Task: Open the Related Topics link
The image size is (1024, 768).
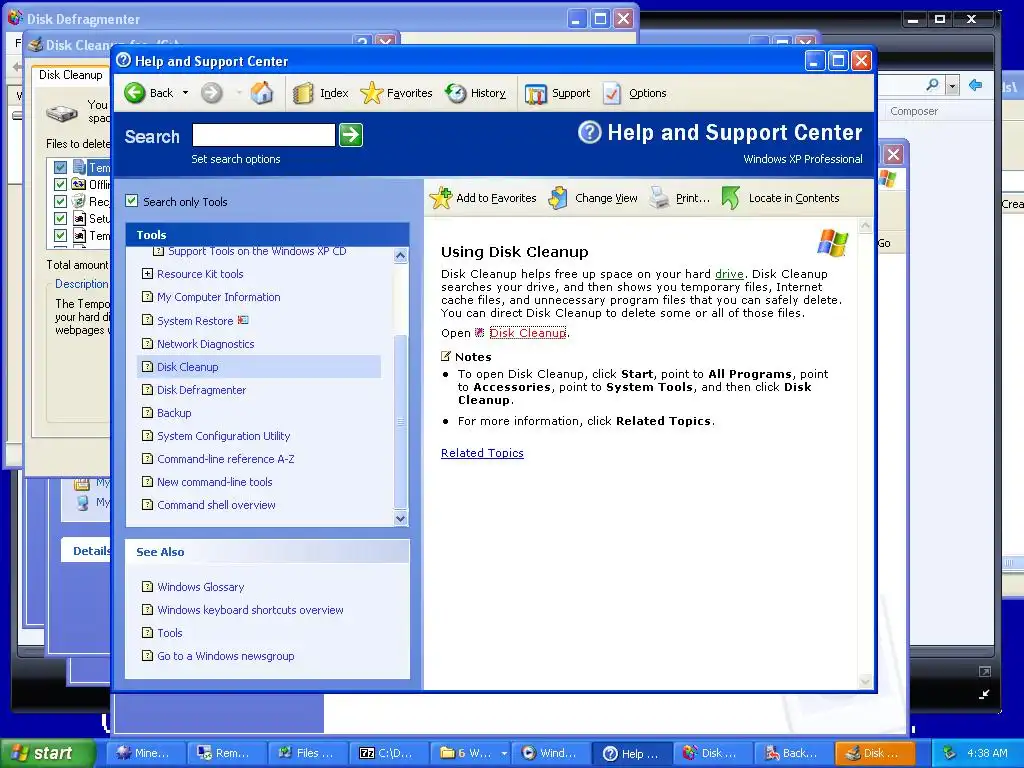Action: click(482, 453)
